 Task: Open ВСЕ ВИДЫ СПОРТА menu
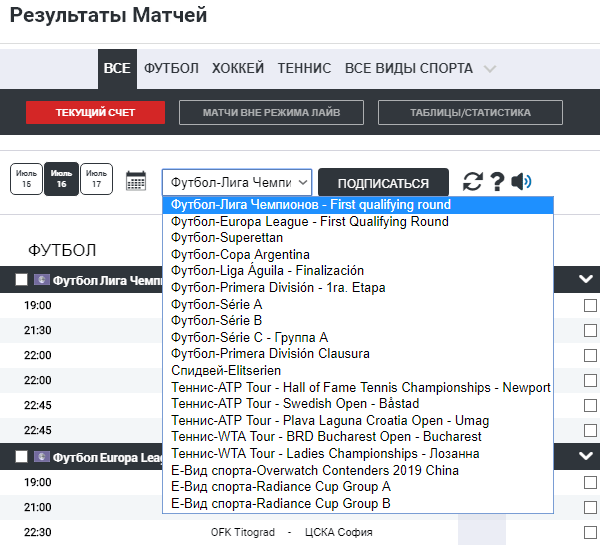coord(409,69)
